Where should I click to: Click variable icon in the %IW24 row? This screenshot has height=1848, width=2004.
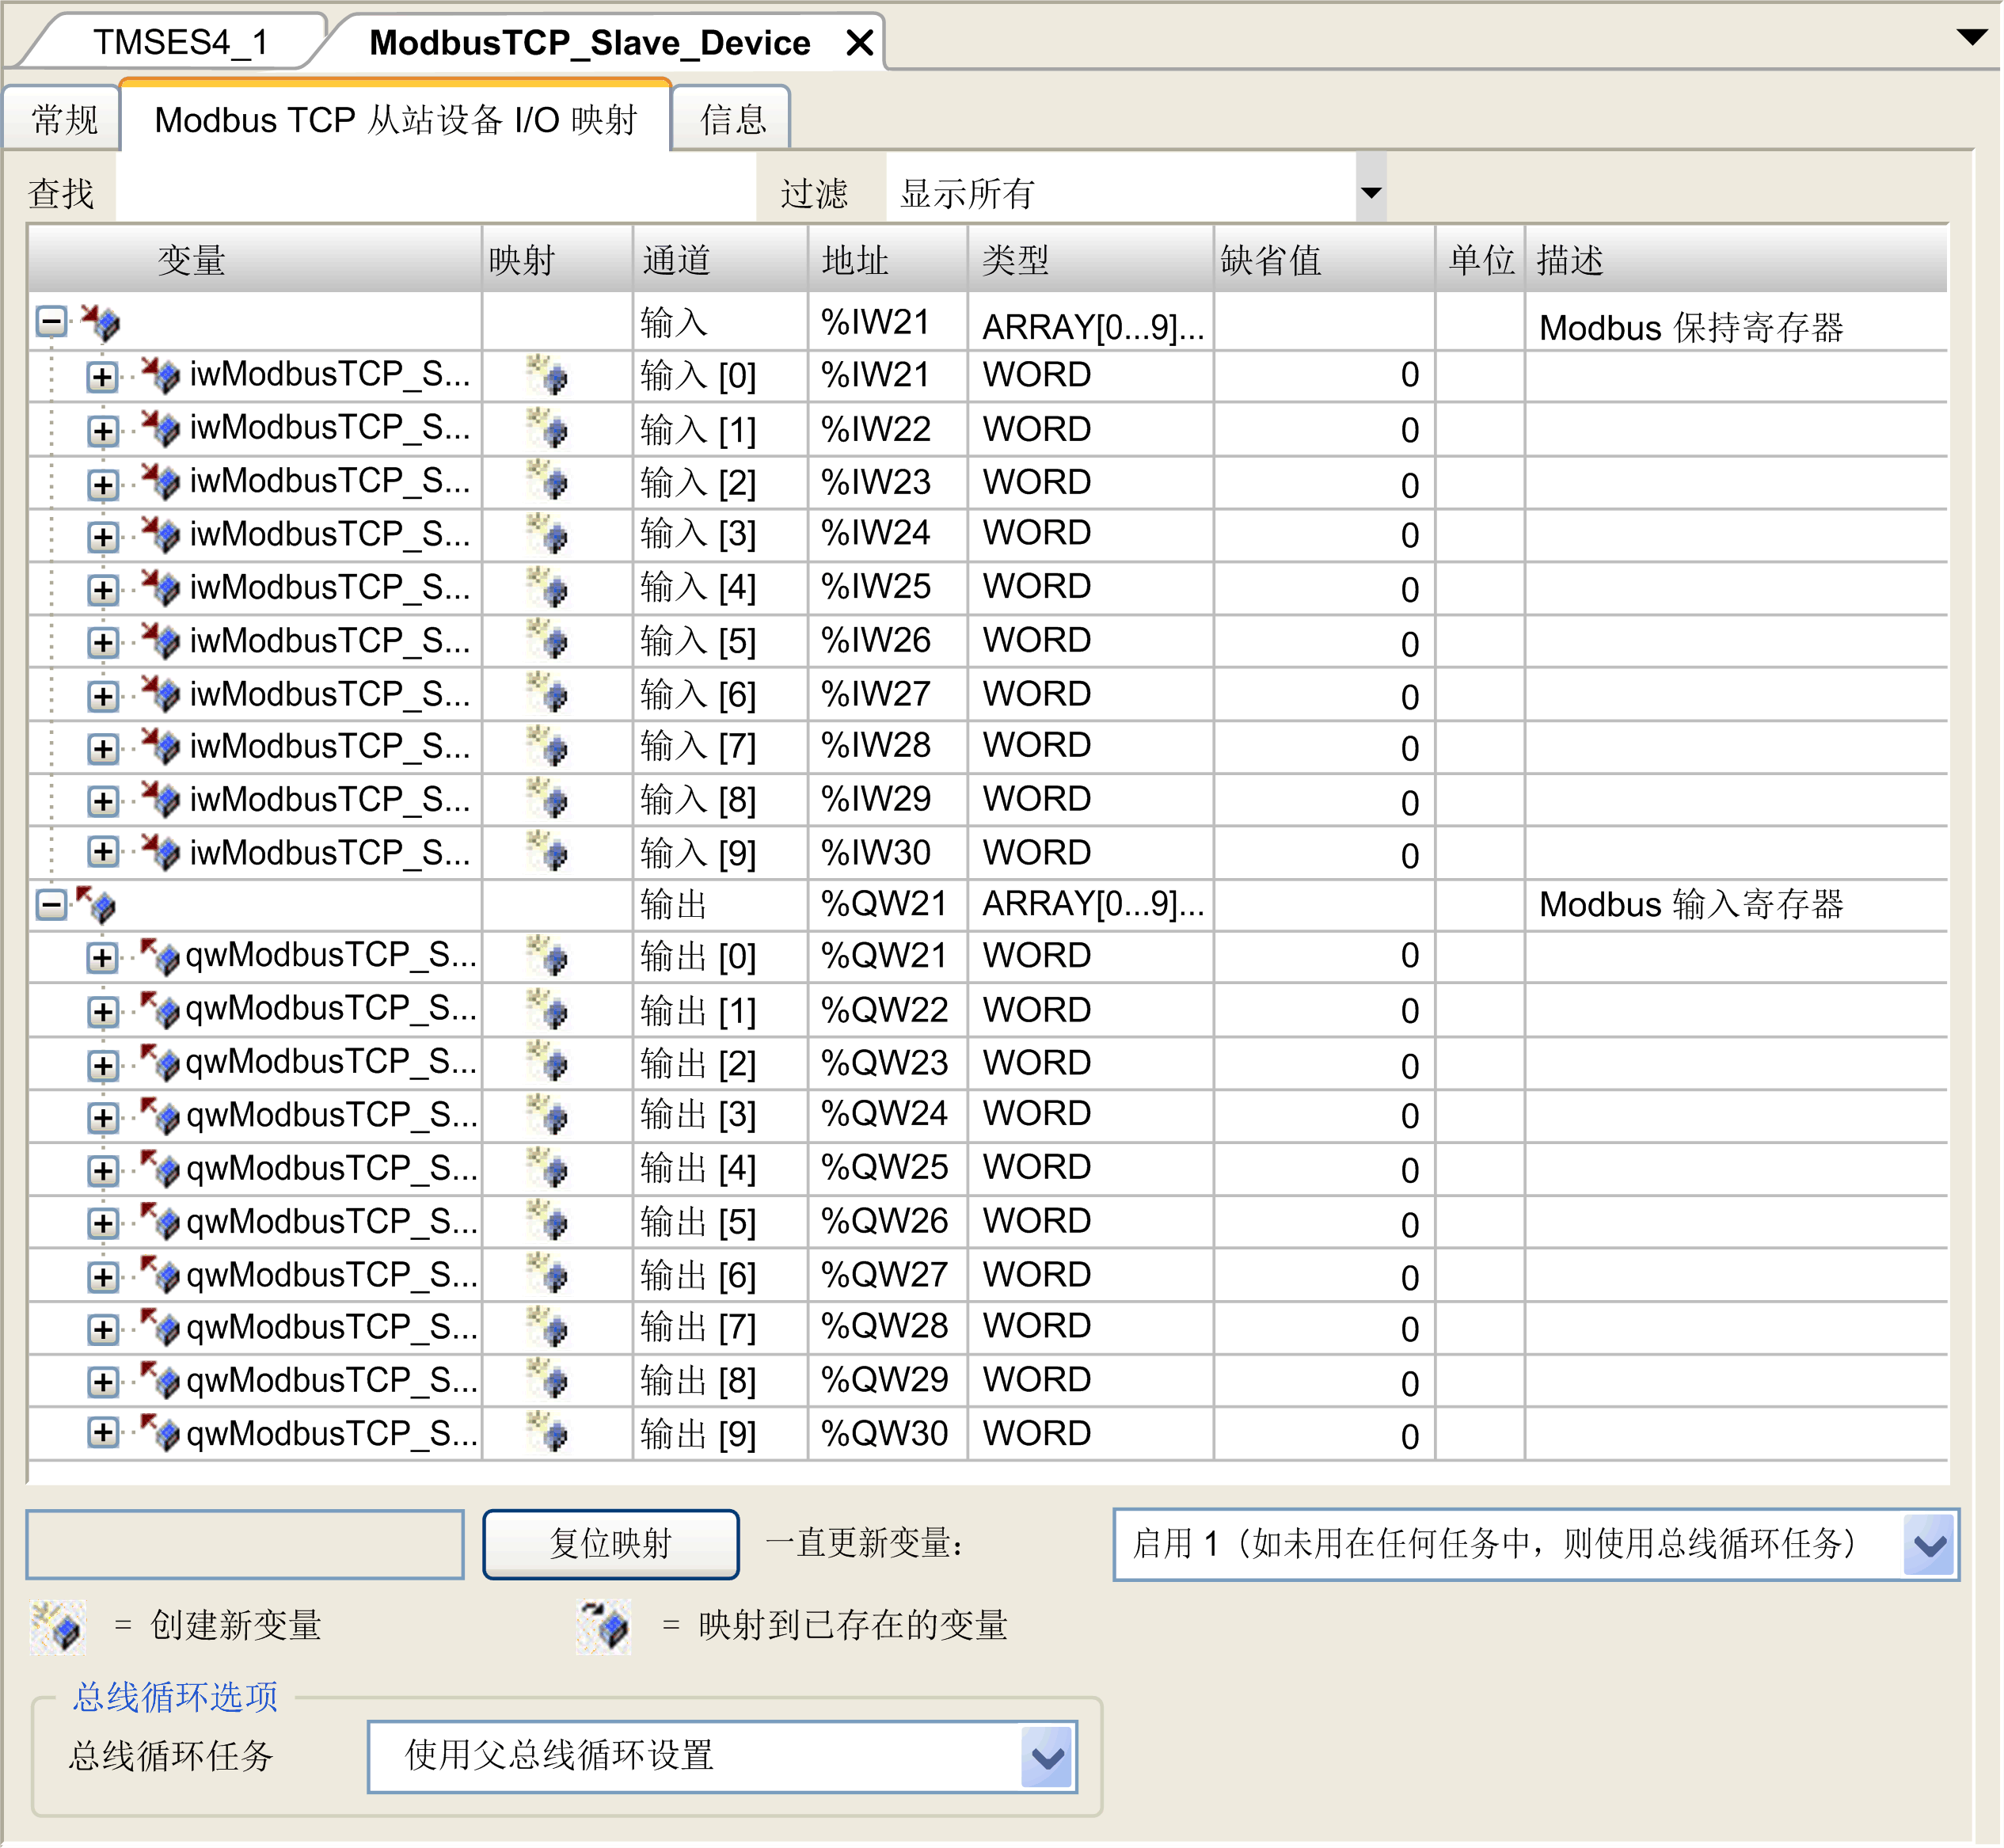coord(160,534)
